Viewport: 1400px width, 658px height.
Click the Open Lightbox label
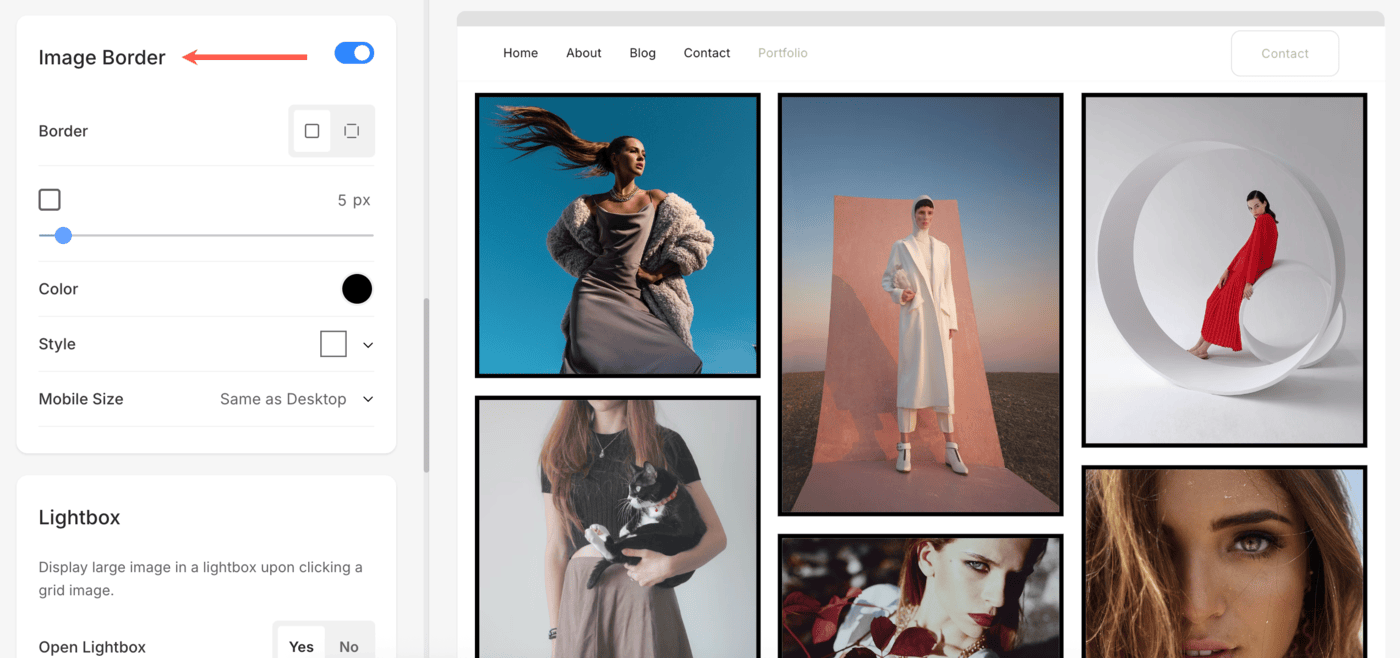point(92,647)
